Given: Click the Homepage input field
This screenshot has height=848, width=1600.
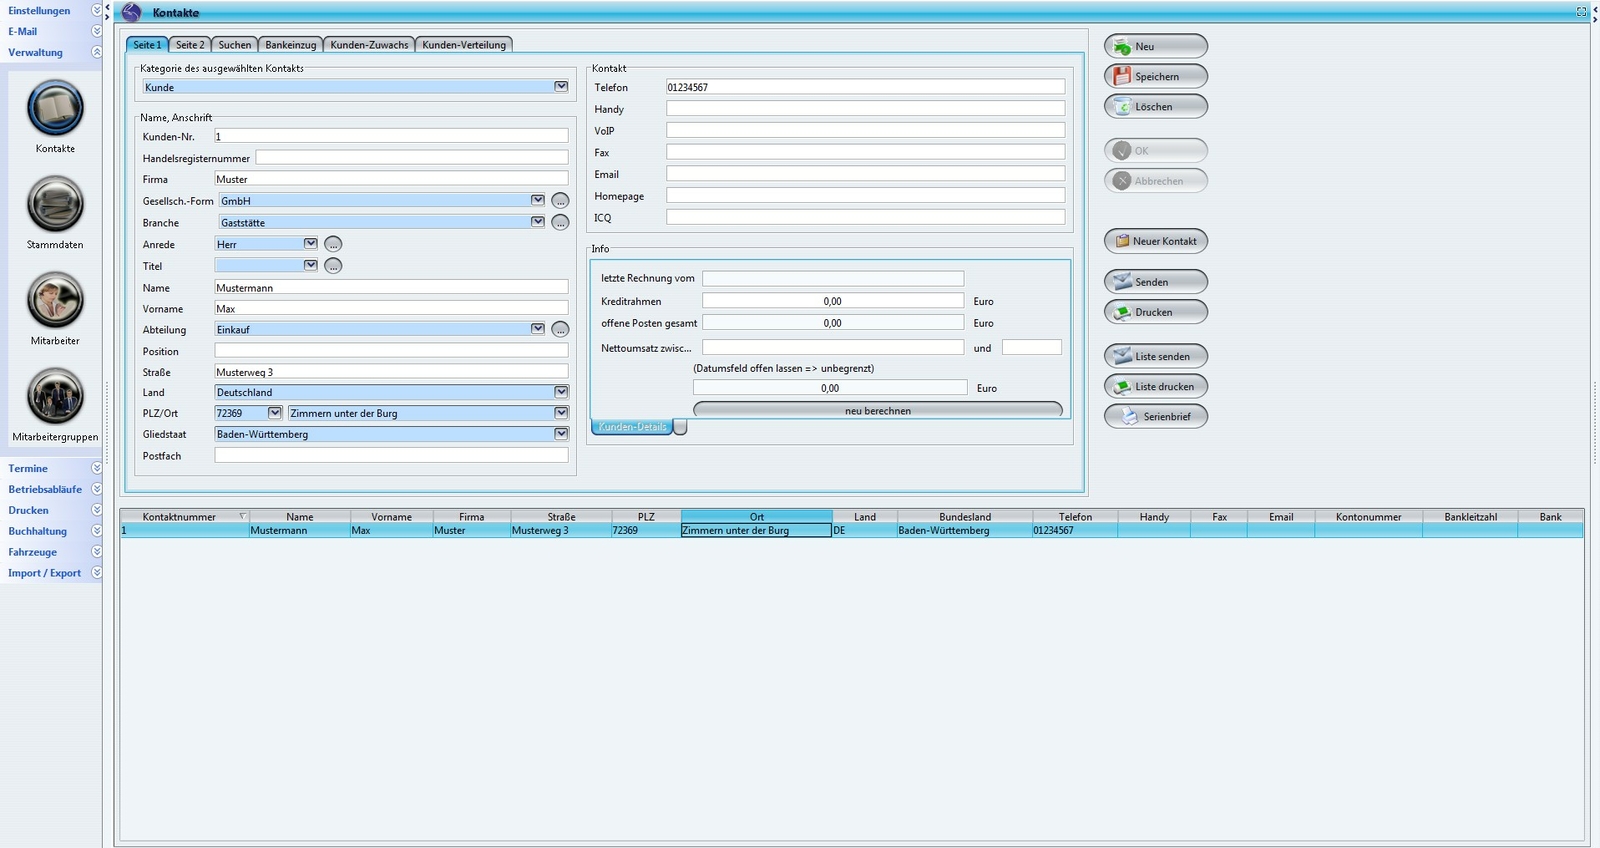Looking at the screenshot, I should click(865, 196).
